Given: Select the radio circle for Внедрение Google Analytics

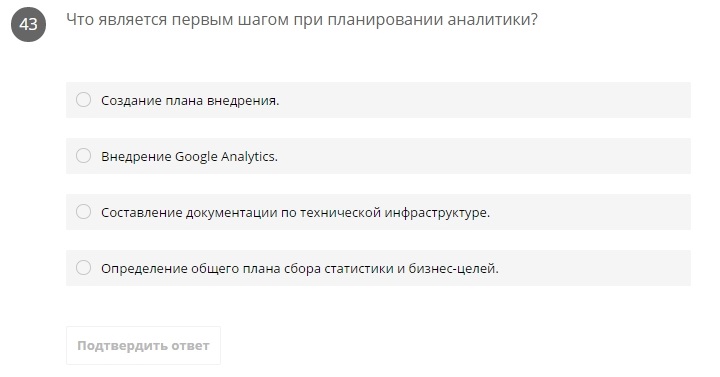Looking at the screenshot, I should [84, 156].
